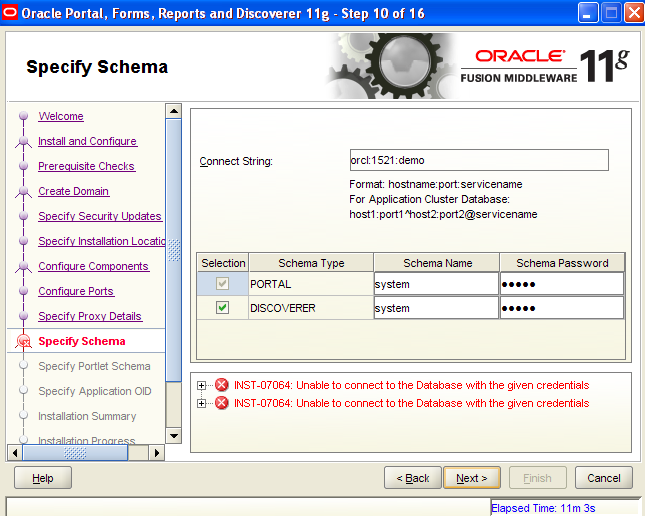Click the Specify Installation Location bullet icon
The width and height of the screenshot is (645, 516).
click(x=23, y=241)
